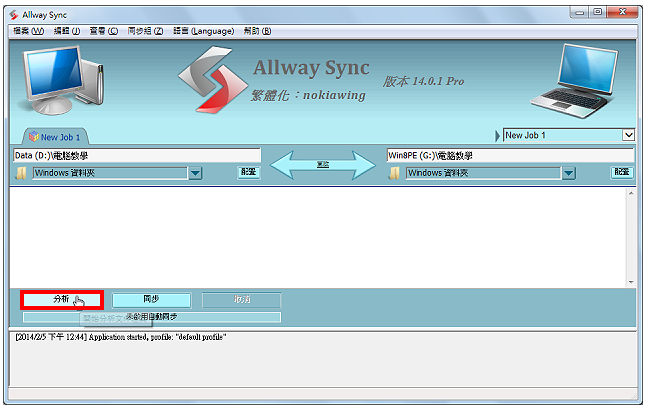Click the laptop computer image
The width and height of the screenshot is (653, 408).
pyautogui.click(x=576, y=81)
